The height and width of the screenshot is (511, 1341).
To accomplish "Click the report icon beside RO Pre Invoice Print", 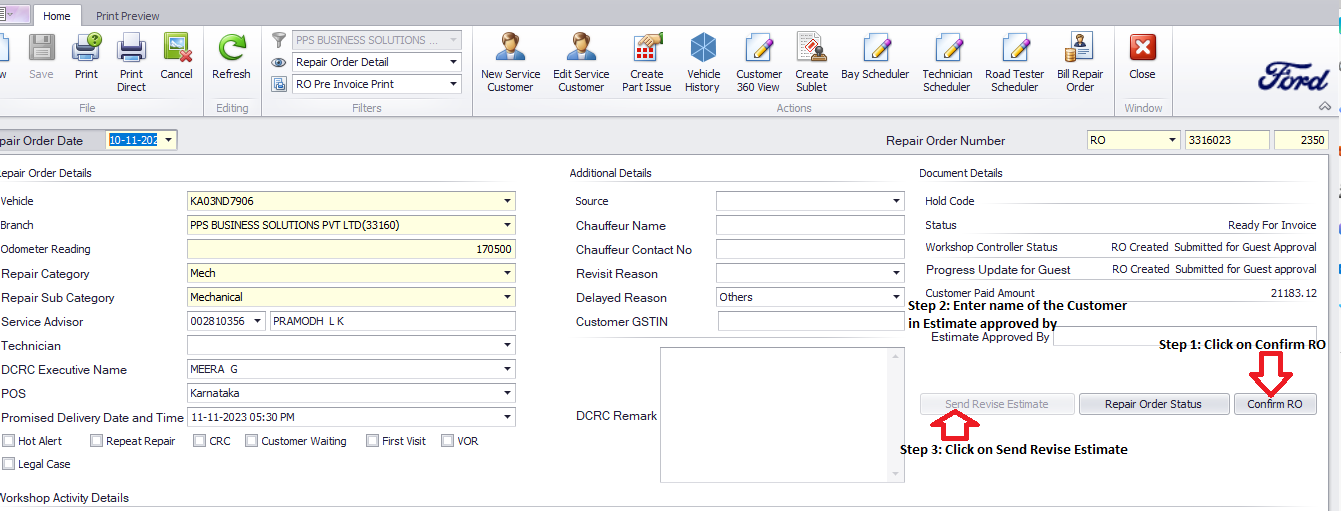I will point(280,84).
